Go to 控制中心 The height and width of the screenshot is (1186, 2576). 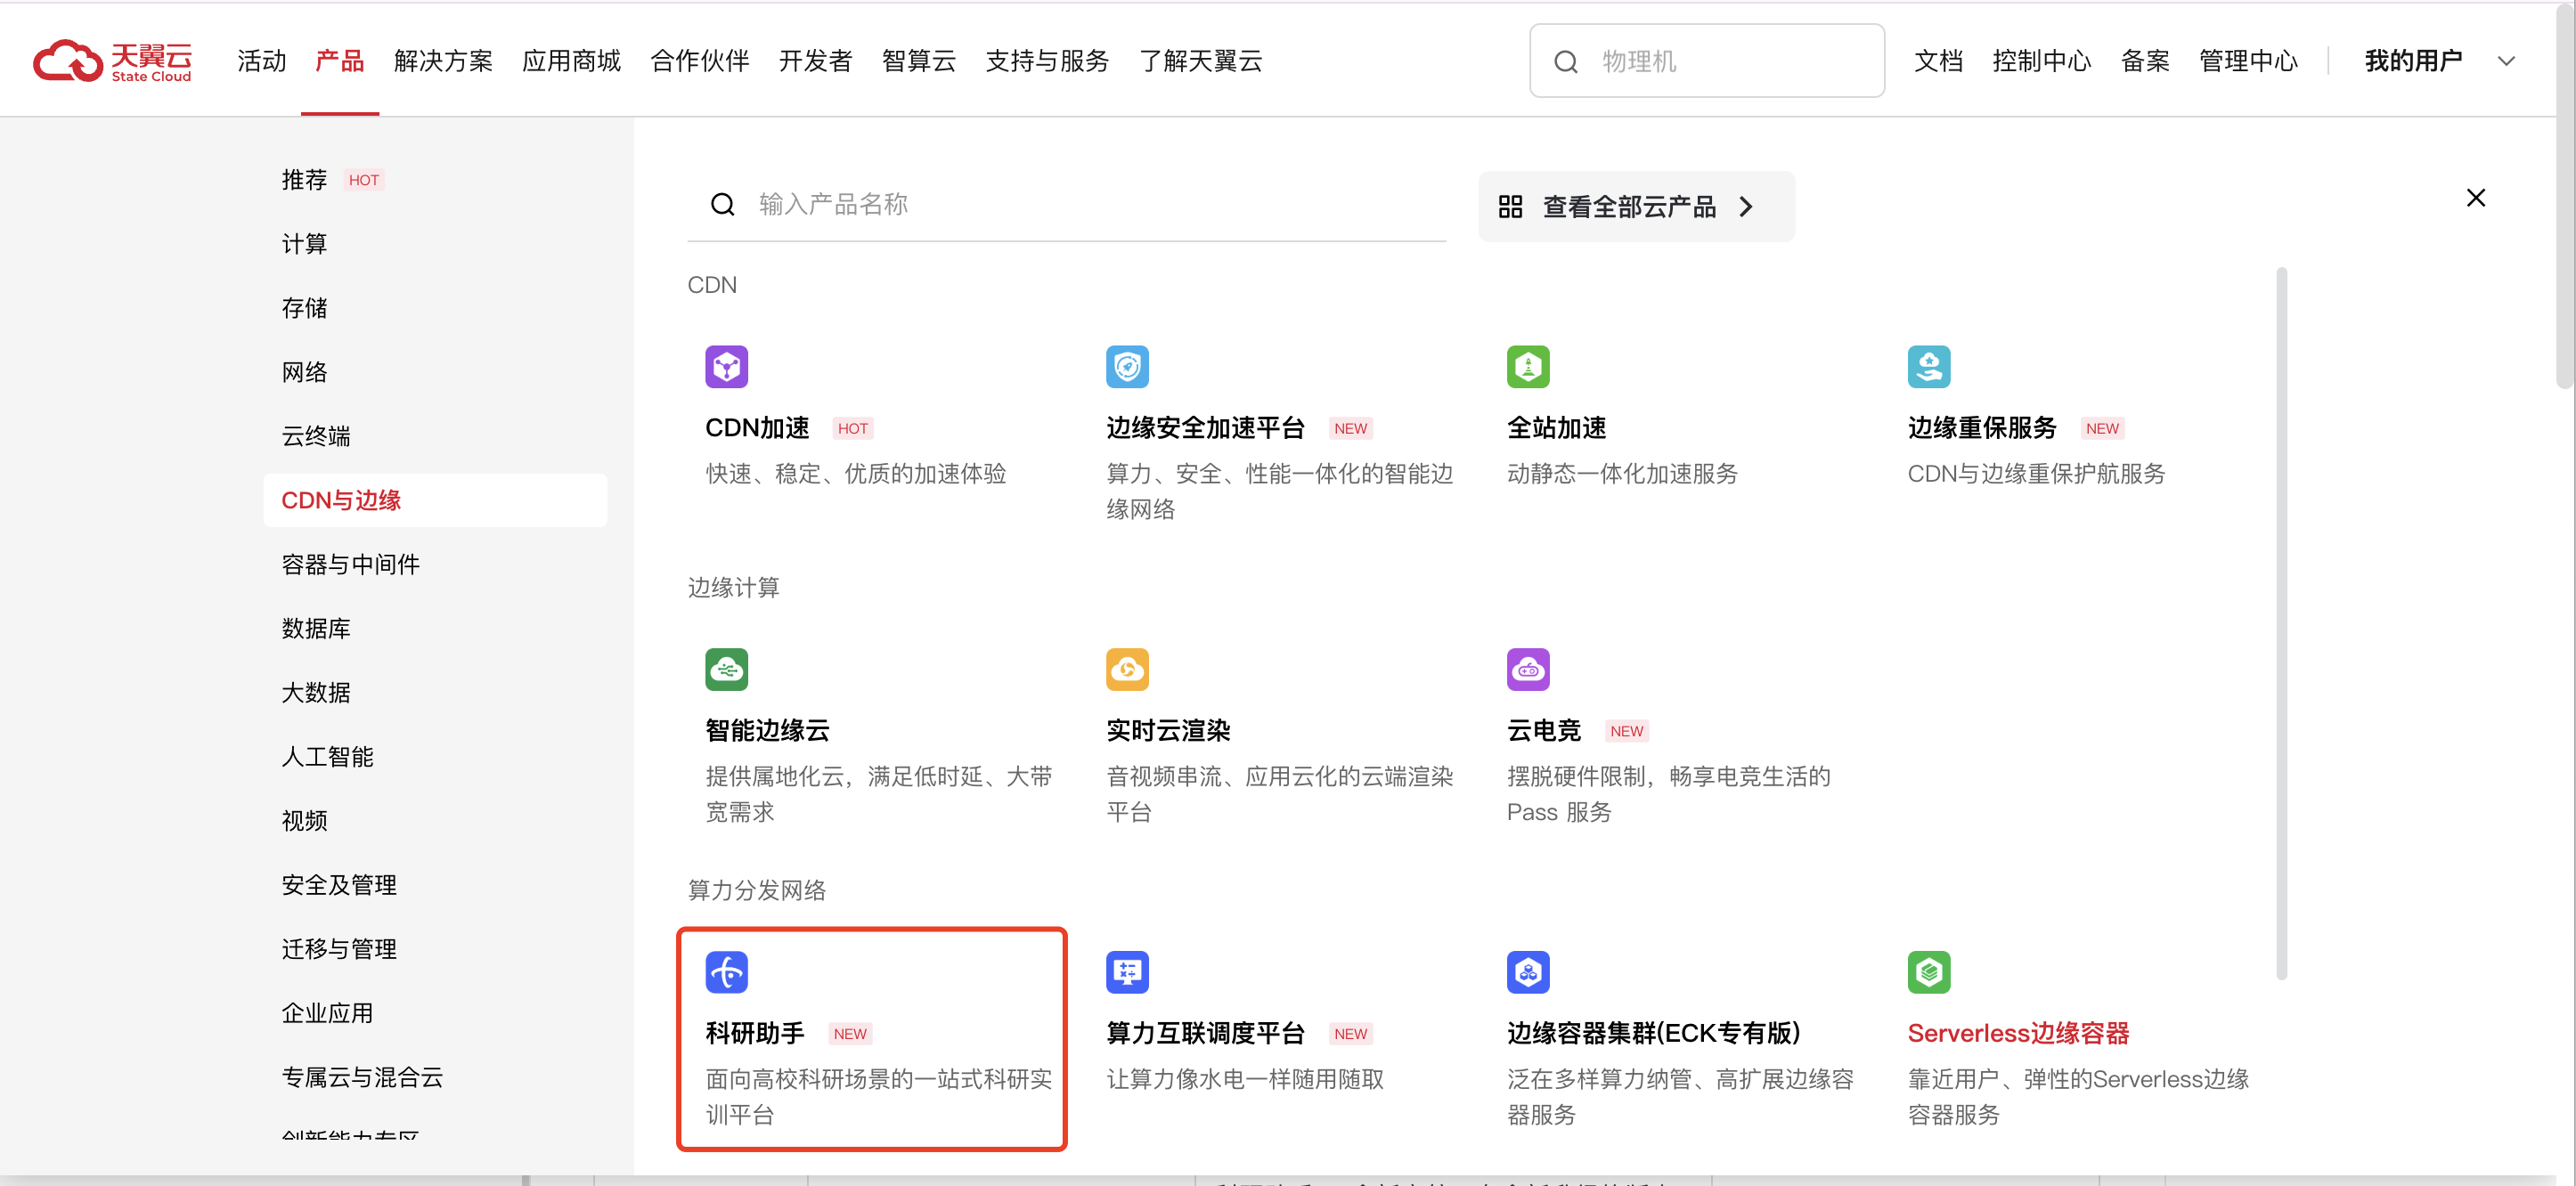tap(2041, 61)
